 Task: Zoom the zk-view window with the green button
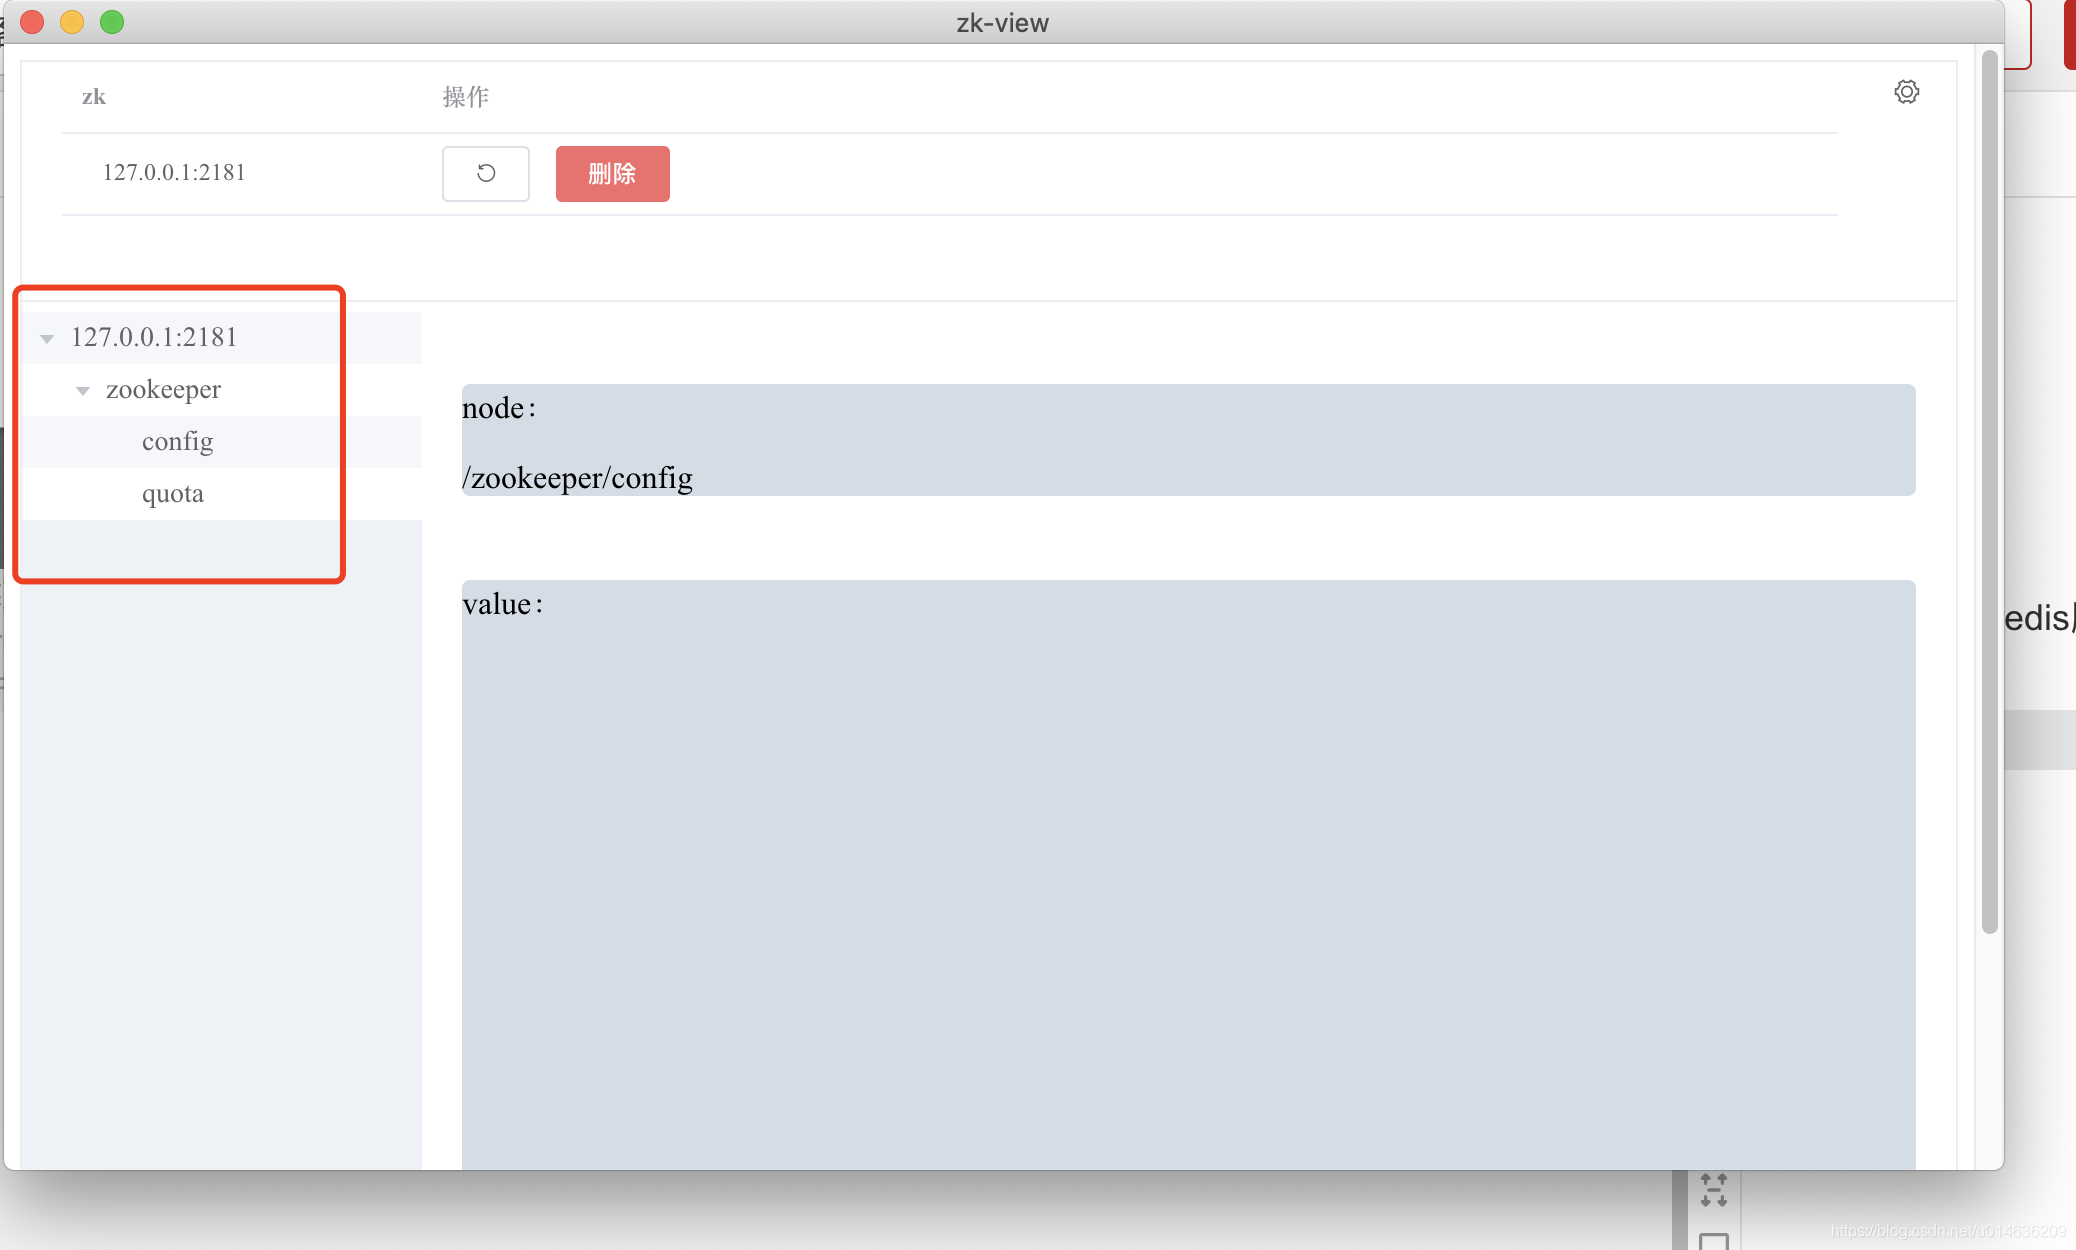[x=112, y=22]
